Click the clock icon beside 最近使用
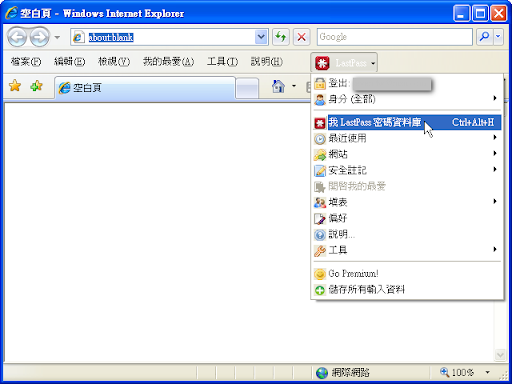Viewport: 512px width, 384px height. tap(320, 139)
